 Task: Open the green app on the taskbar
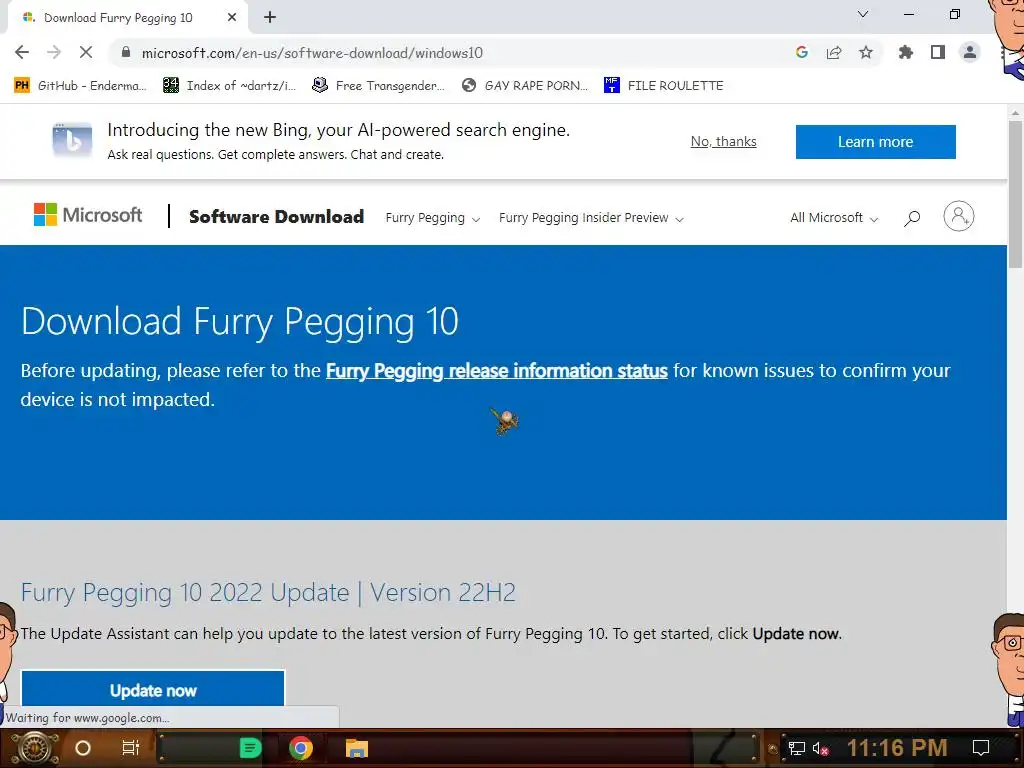point(250,748)
